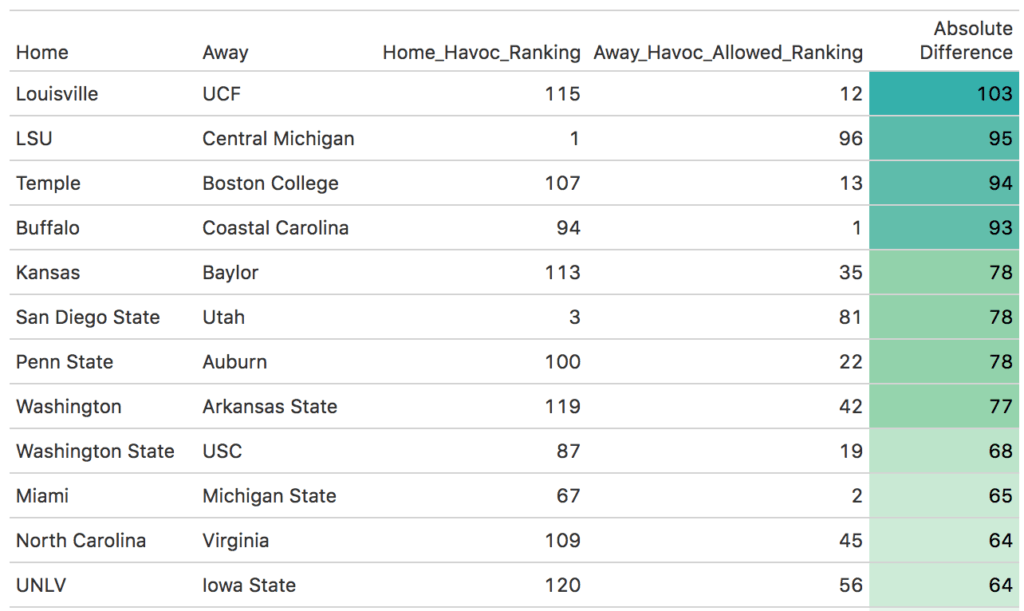The width and height of the screenshot is (1024, 611).
Task: Select the light green 68 difference cell
Action: click(x=944, y=451)
